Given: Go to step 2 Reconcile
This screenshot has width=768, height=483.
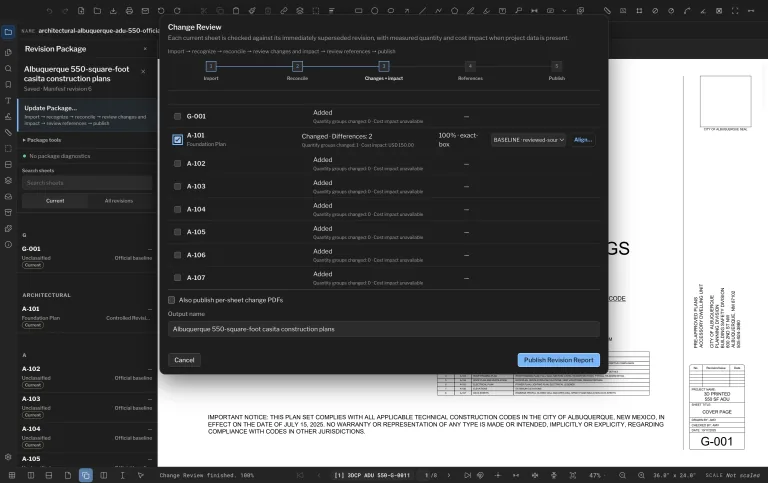Looking at the screenshot, I should coord(297,66).
